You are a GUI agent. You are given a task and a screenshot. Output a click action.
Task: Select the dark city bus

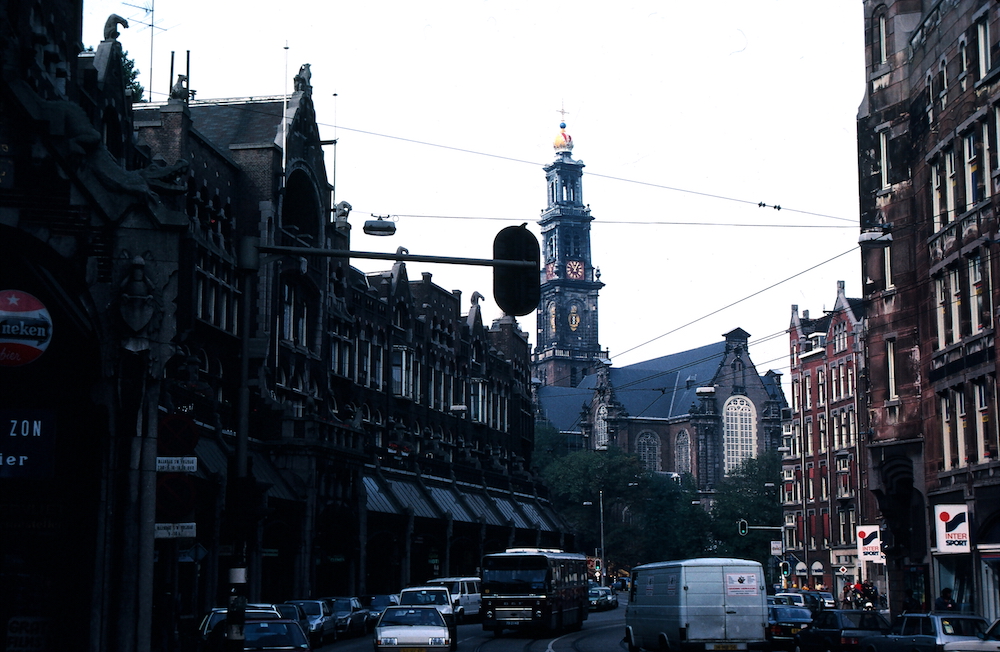point(533,590)
